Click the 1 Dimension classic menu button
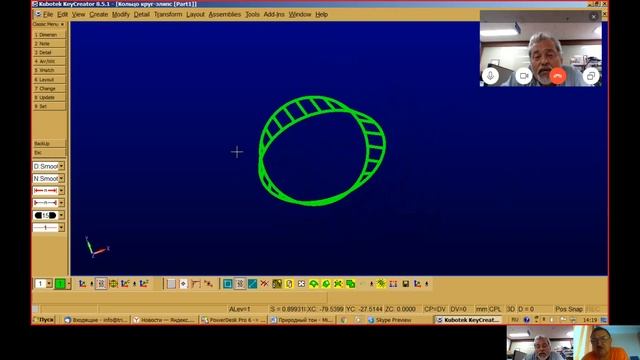 tap(49, 35)
